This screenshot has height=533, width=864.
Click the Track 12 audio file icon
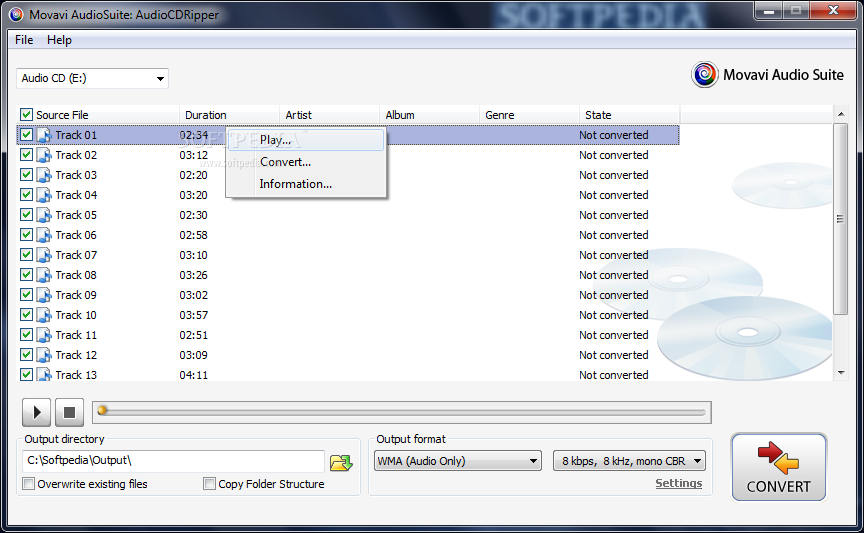click(44, 355)
